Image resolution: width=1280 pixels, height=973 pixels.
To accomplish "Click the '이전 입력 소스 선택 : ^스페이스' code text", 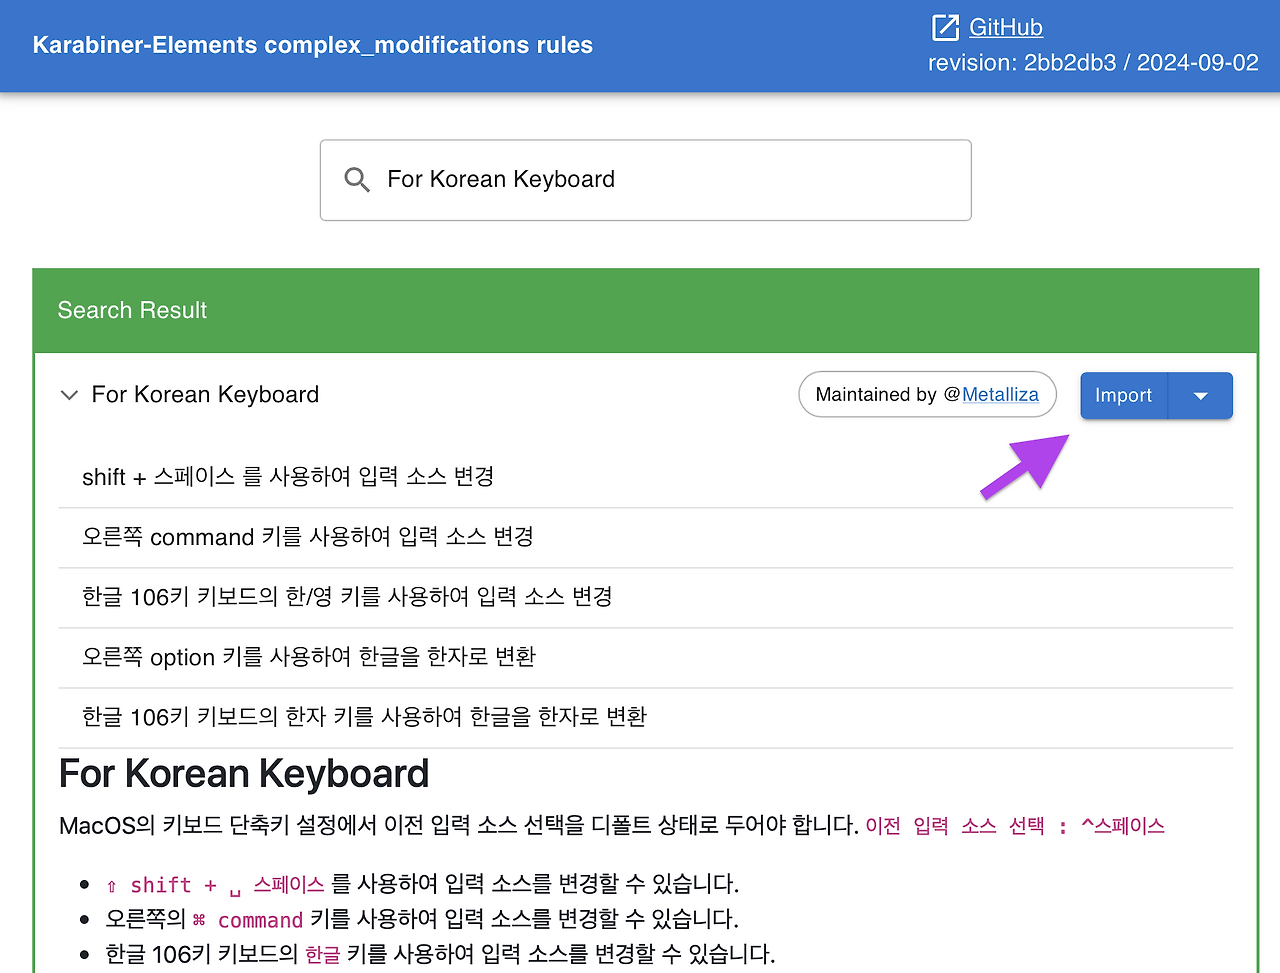I will pyautogui.click(x=1015, y=826).
